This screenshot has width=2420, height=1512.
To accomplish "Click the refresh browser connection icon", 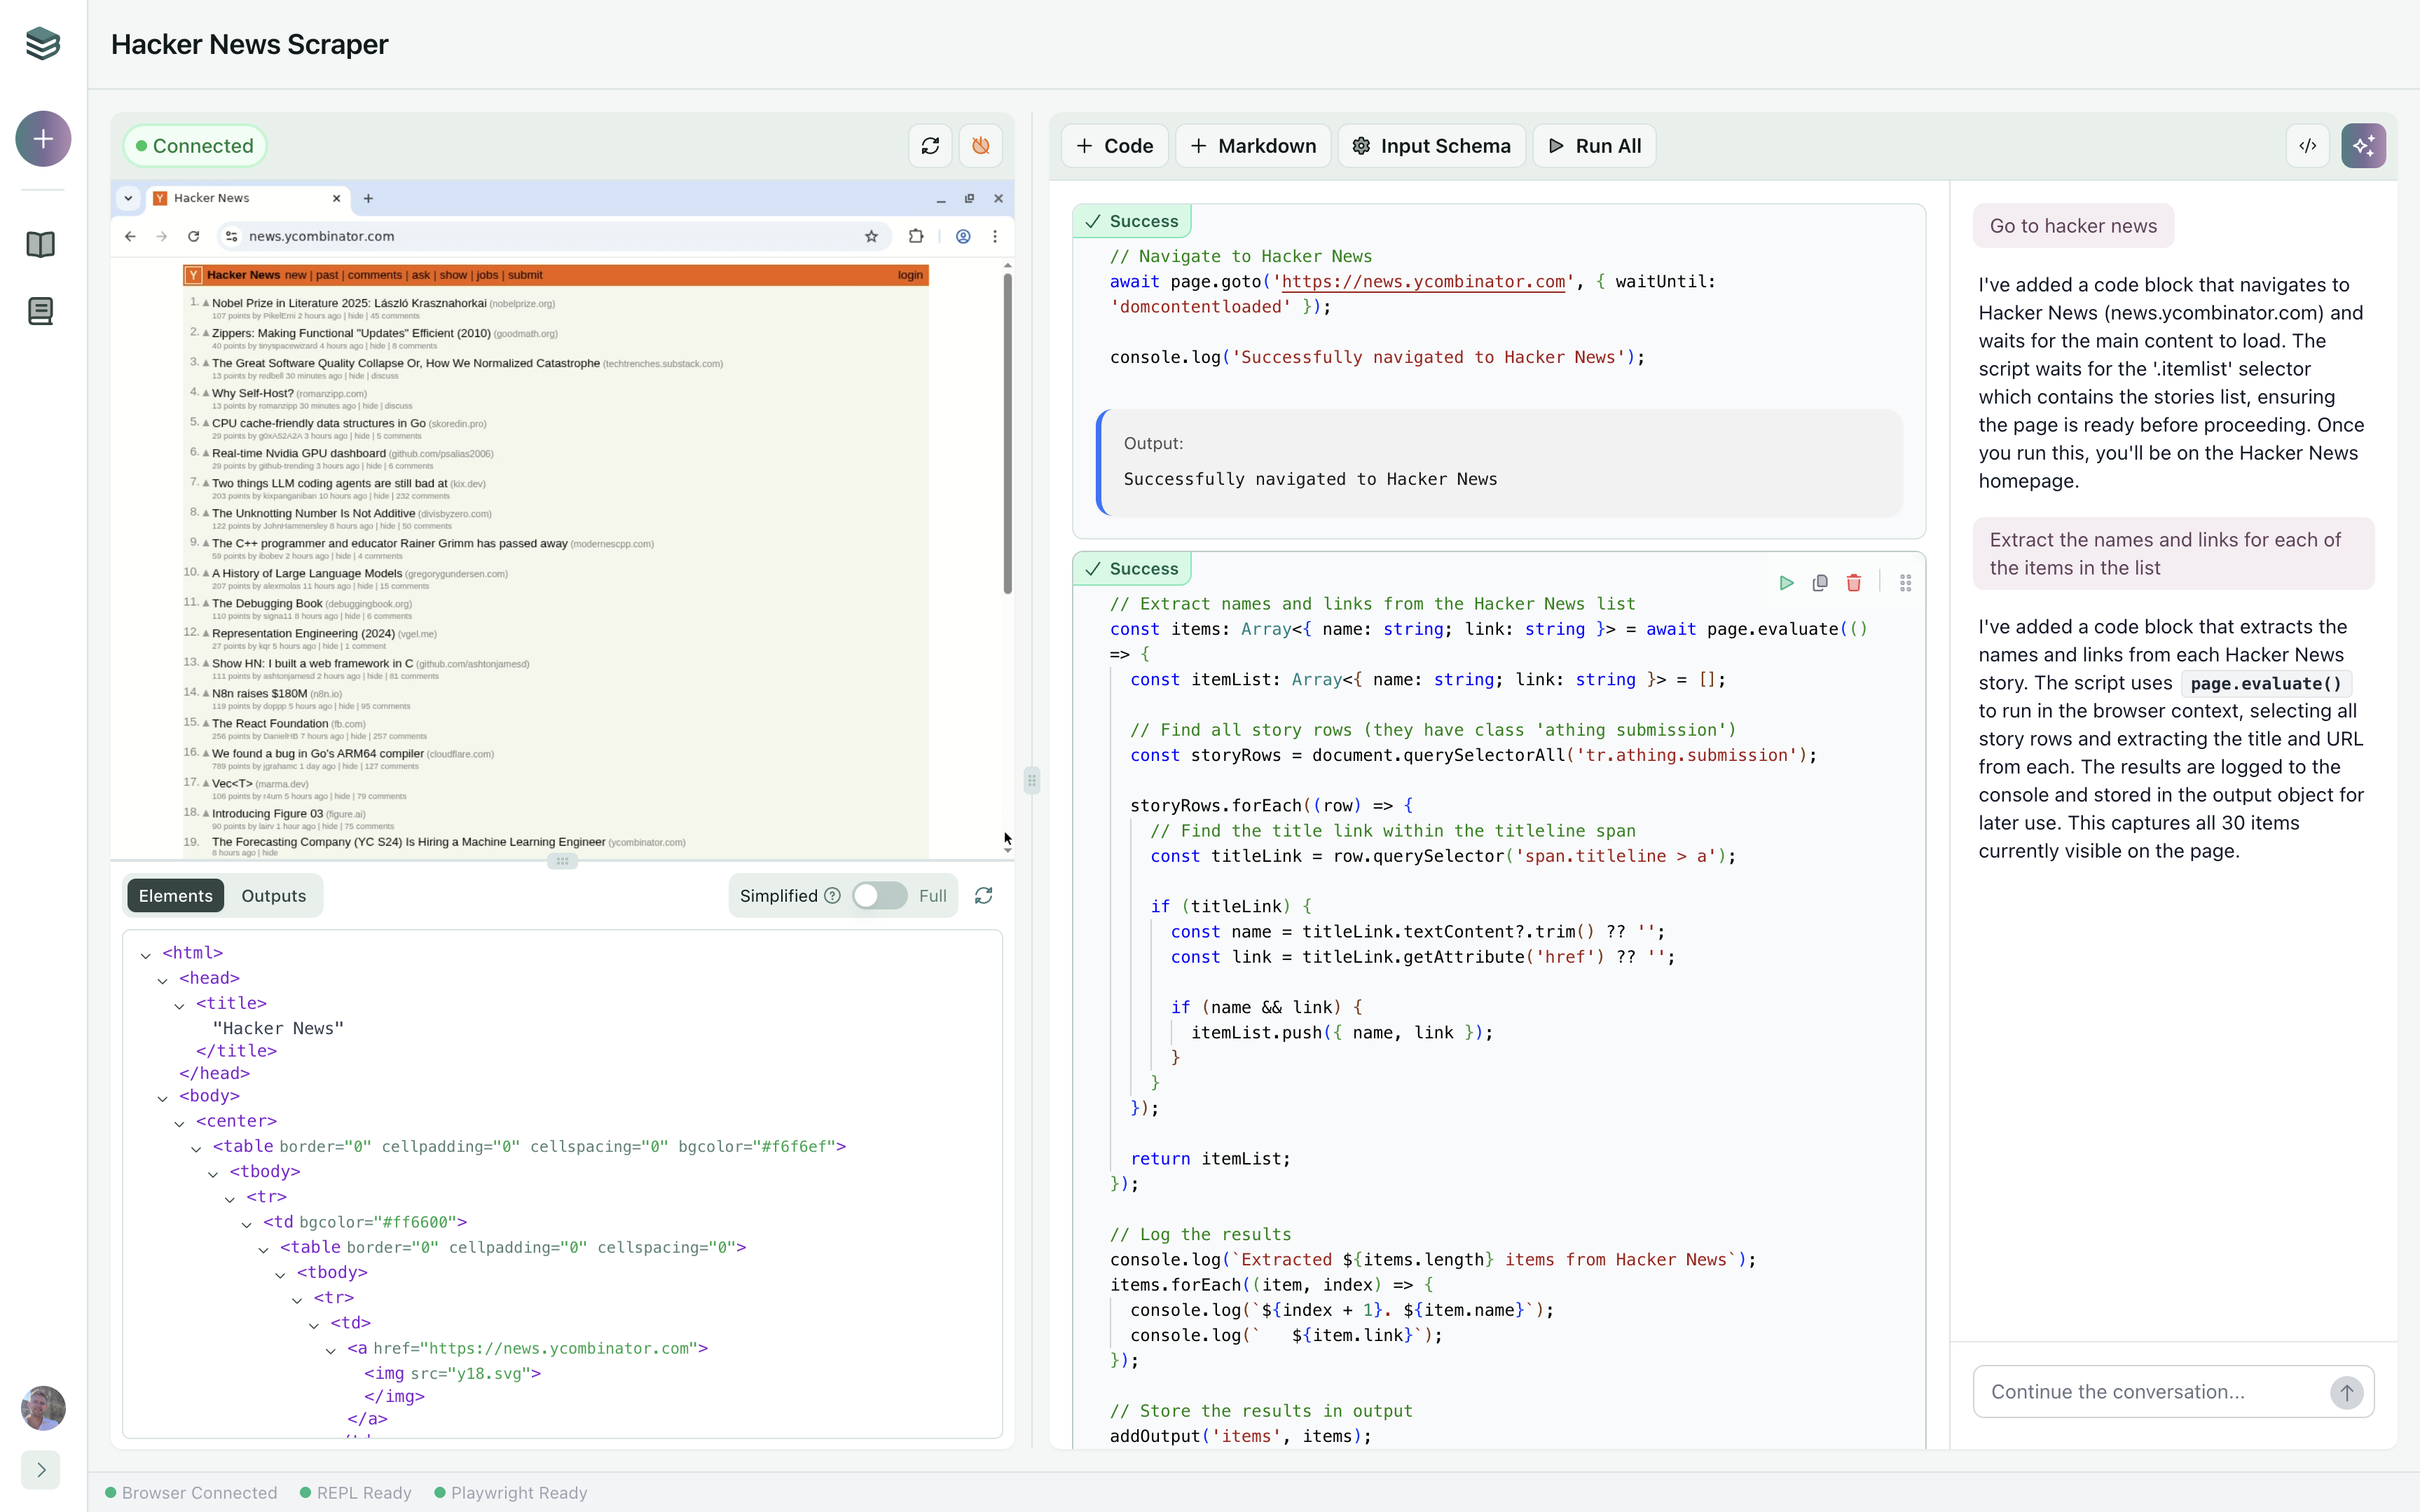I will pyautogui.click(x=930, y=146).
